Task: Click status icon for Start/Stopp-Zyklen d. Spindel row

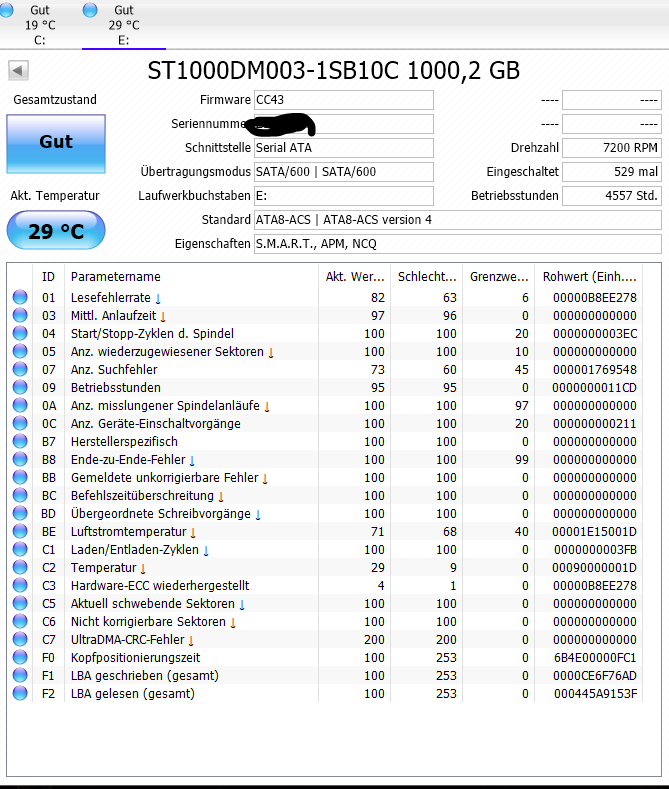Action: (20, 334)
